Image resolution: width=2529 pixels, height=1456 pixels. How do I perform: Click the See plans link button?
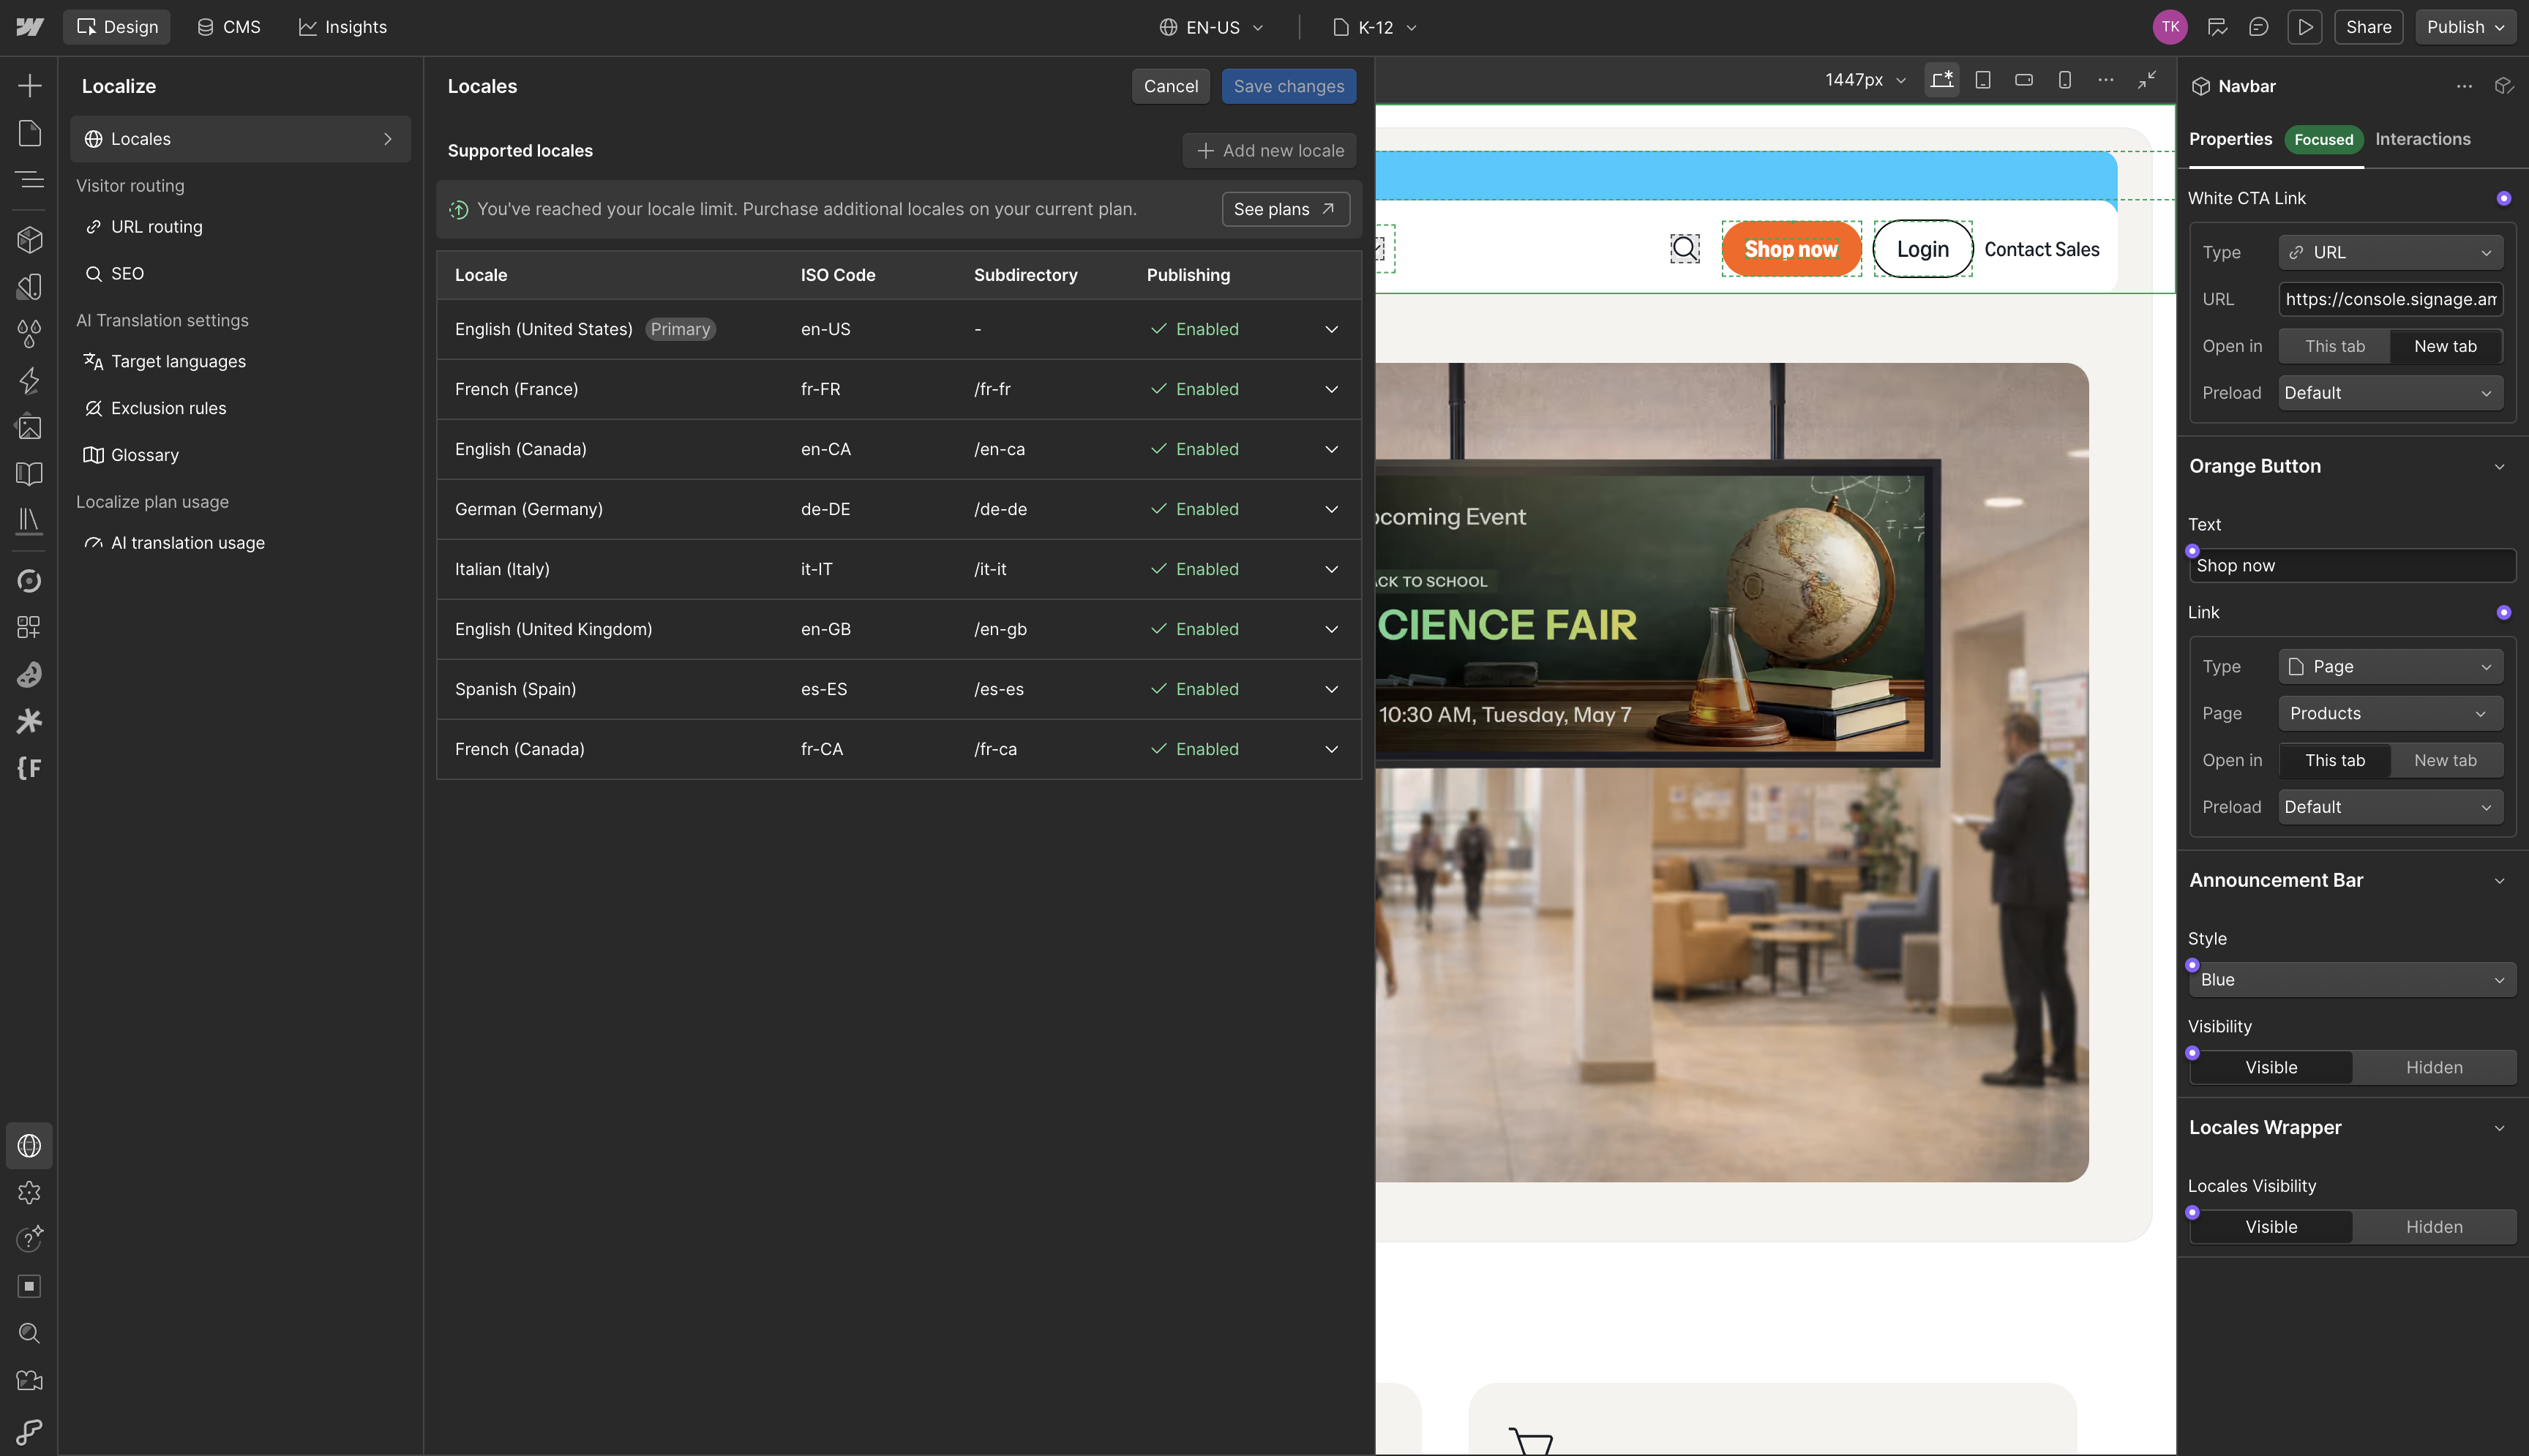click(x=1285, y=209)
